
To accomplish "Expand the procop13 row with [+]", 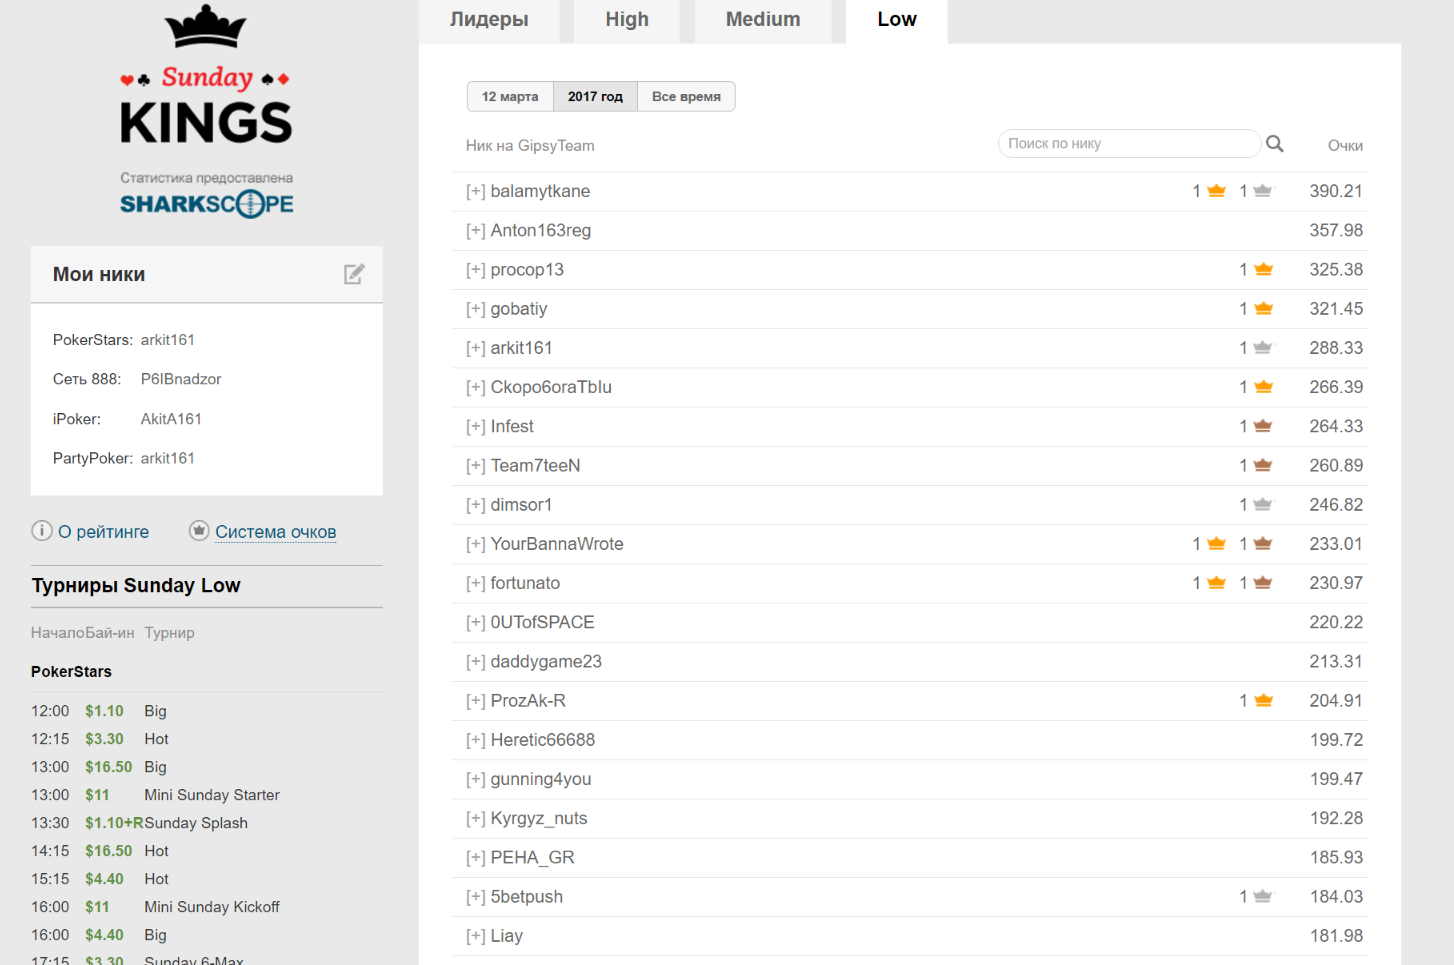I will [476, 270].
